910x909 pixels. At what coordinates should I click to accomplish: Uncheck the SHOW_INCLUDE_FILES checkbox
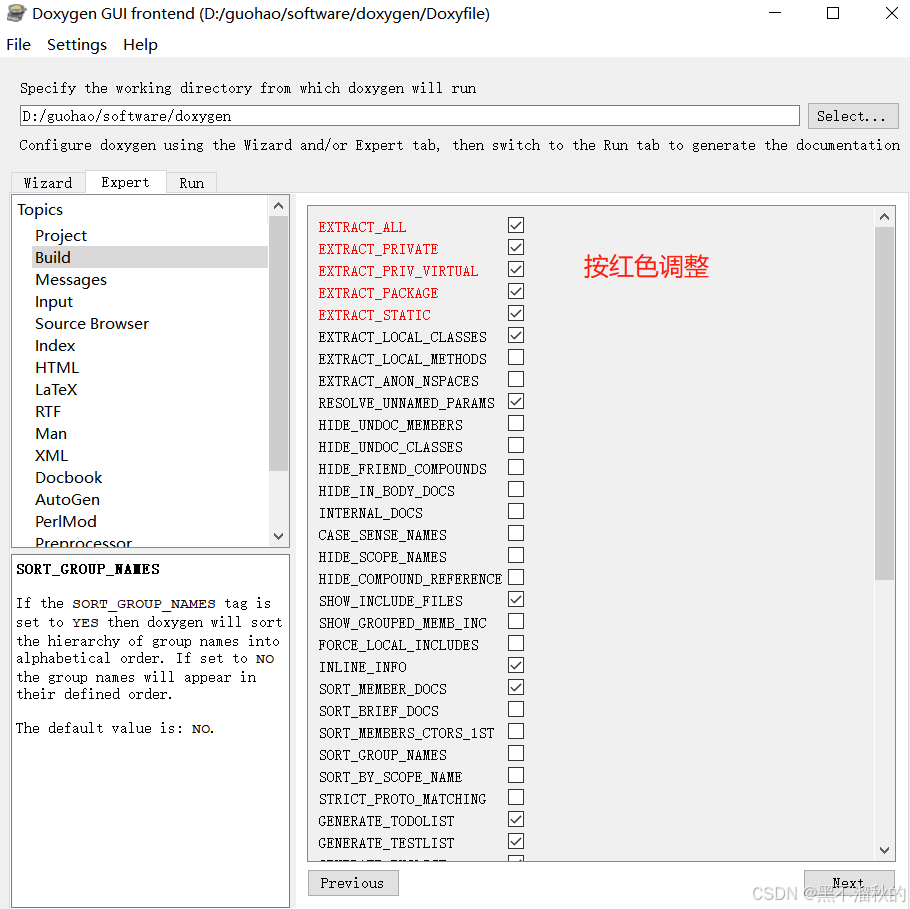[x=516, y=599]
